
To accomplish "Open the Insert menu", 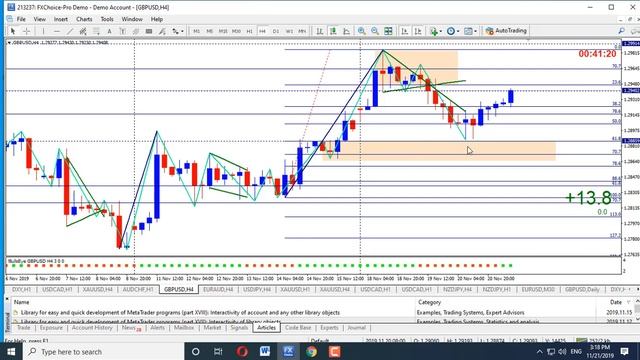I will 60,19.
